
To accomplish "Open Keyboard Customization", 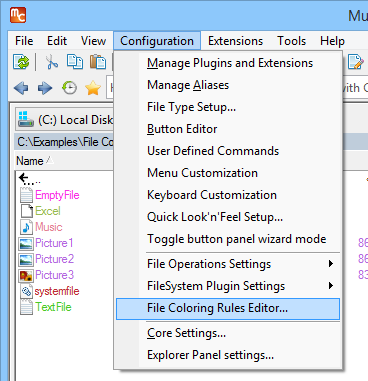I will [x=228, y=195].
